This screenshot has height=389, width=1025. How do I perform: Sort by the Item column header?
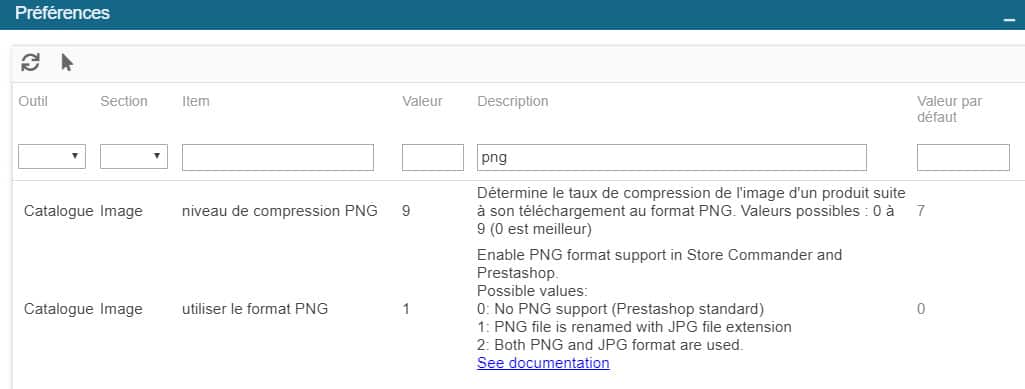coord(195,101)
